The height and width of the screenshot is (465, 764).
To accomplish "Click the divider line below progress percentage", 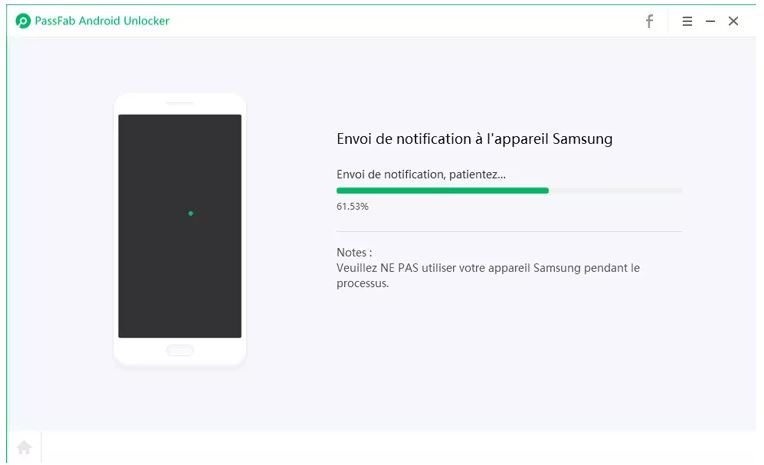I will pyautogui.click(x=509, y=232).
